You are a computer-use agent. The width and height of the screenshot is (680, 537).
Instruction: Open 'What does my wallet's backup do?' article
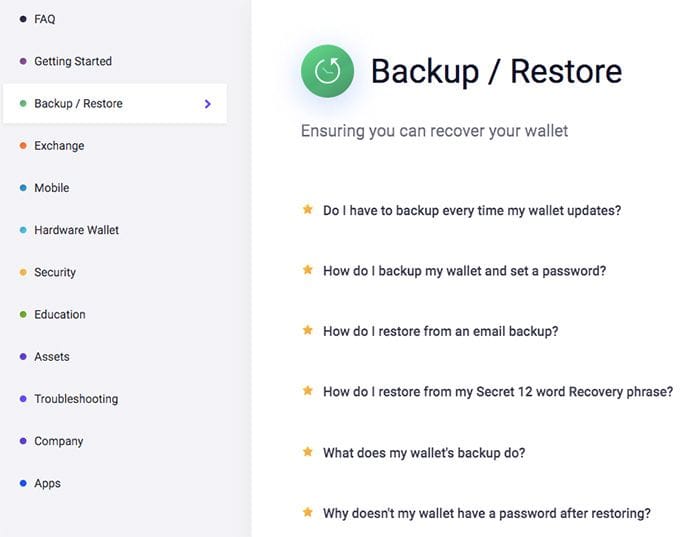point(424,453)
